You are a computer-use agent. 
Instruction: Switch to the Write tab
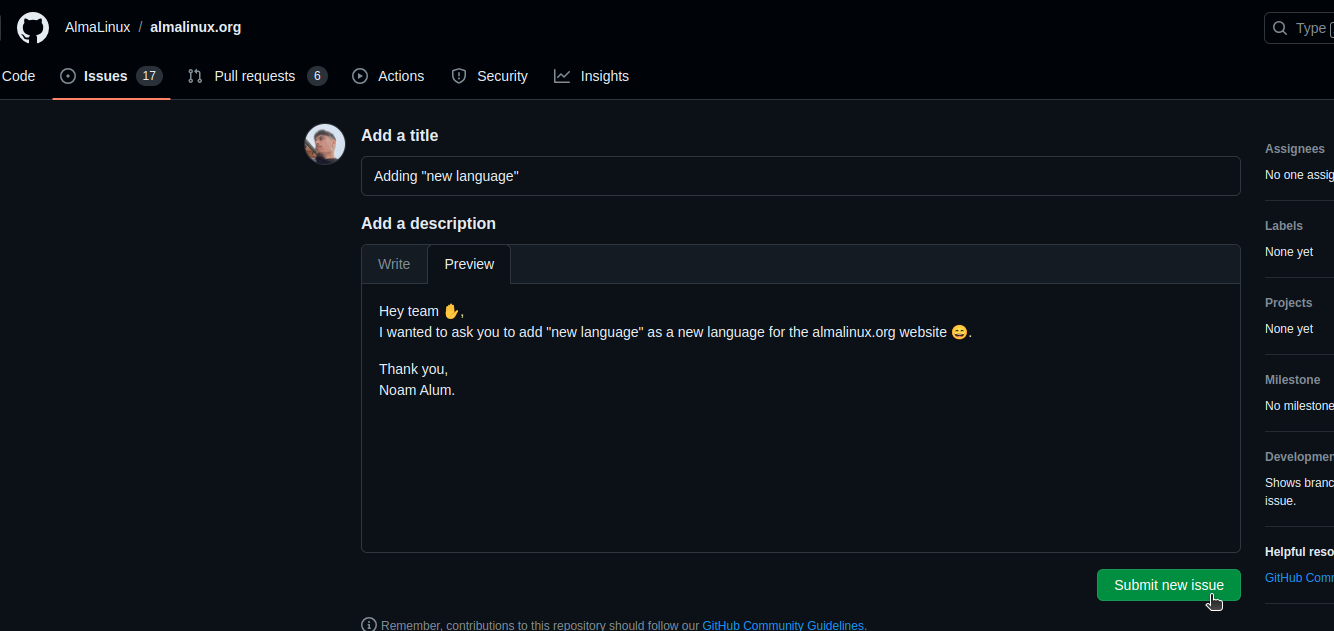[x=394, y=264]
